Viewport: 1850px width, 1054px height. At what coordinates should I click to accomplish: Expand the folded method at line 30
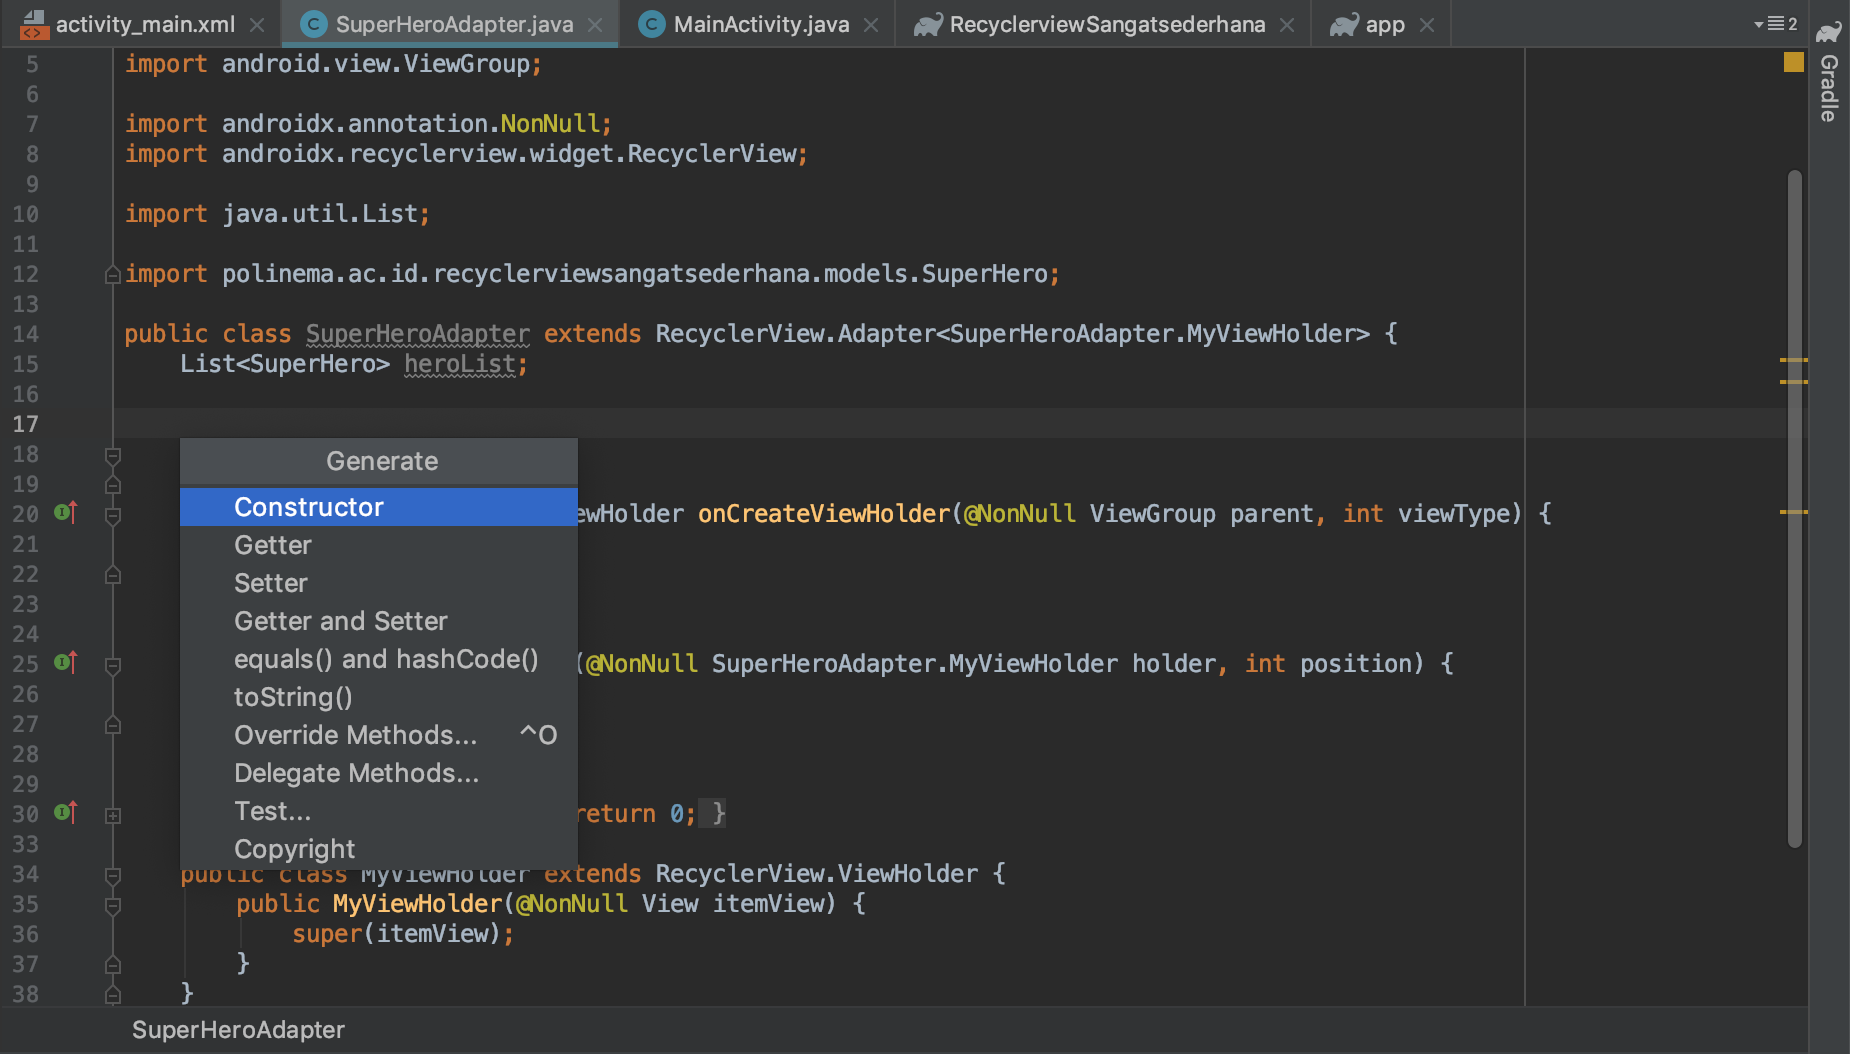113,815
